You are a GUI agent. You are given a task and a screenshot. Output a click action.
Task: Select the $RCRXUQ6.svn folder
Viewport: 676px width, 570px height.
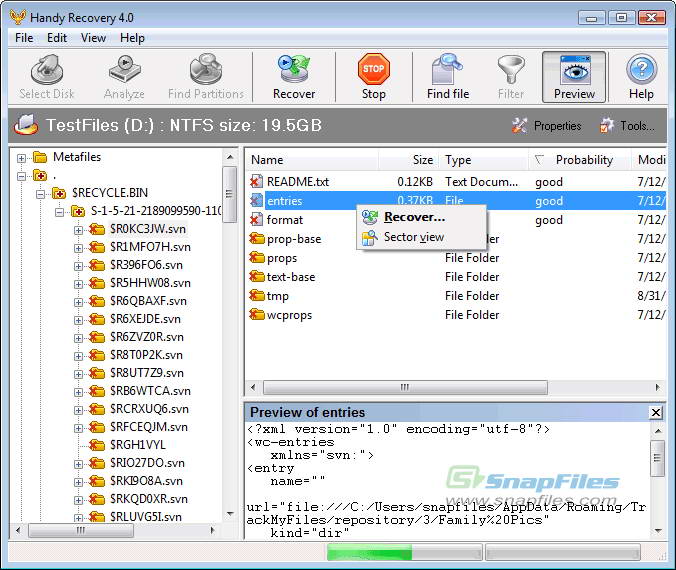tap(149, 409)
